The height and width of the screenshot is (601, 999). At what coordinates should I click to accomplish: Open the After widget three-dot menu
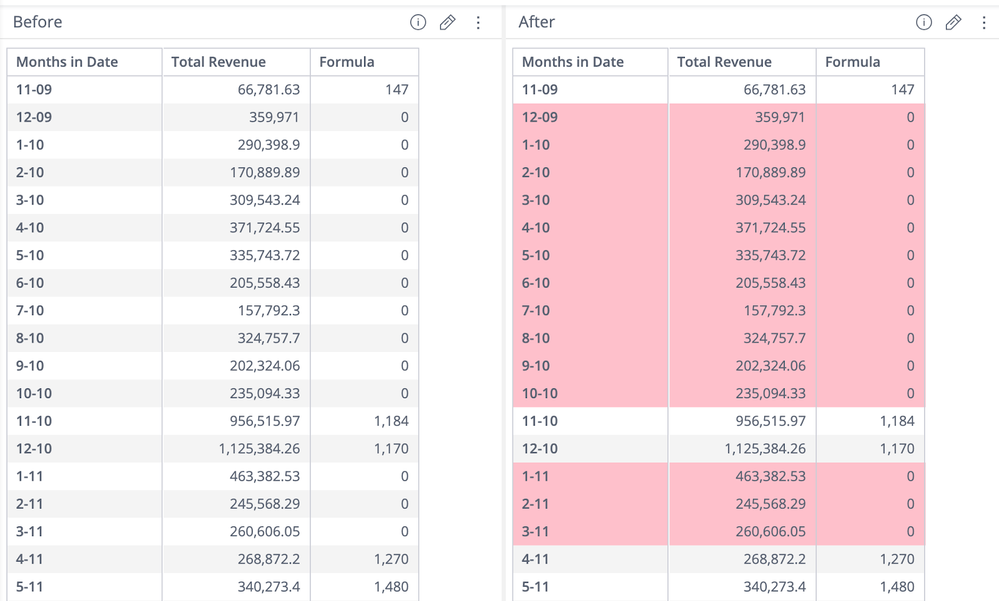(984, 22)
